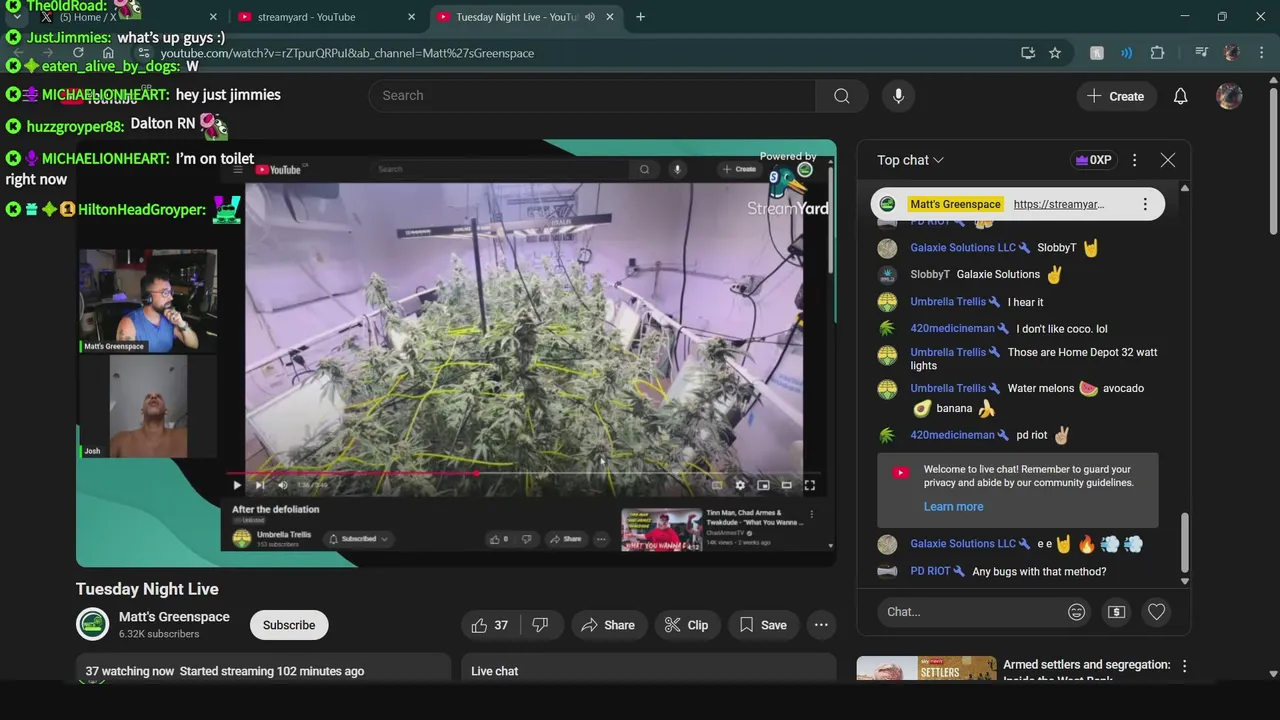Close the live chat panel
Screen dimensions: 1280x720
[1167, 160]
